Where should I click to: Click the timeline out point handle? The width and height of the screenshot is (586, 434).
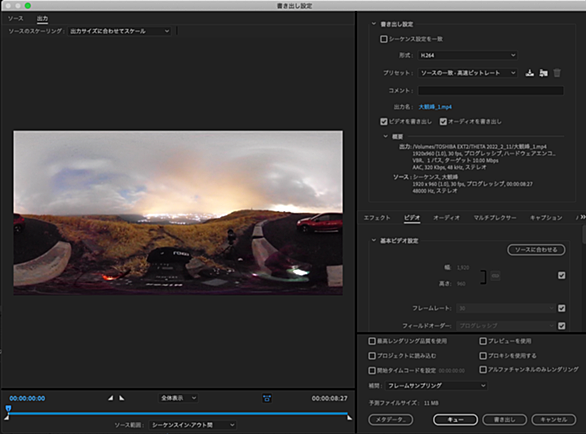click(349, 418)
